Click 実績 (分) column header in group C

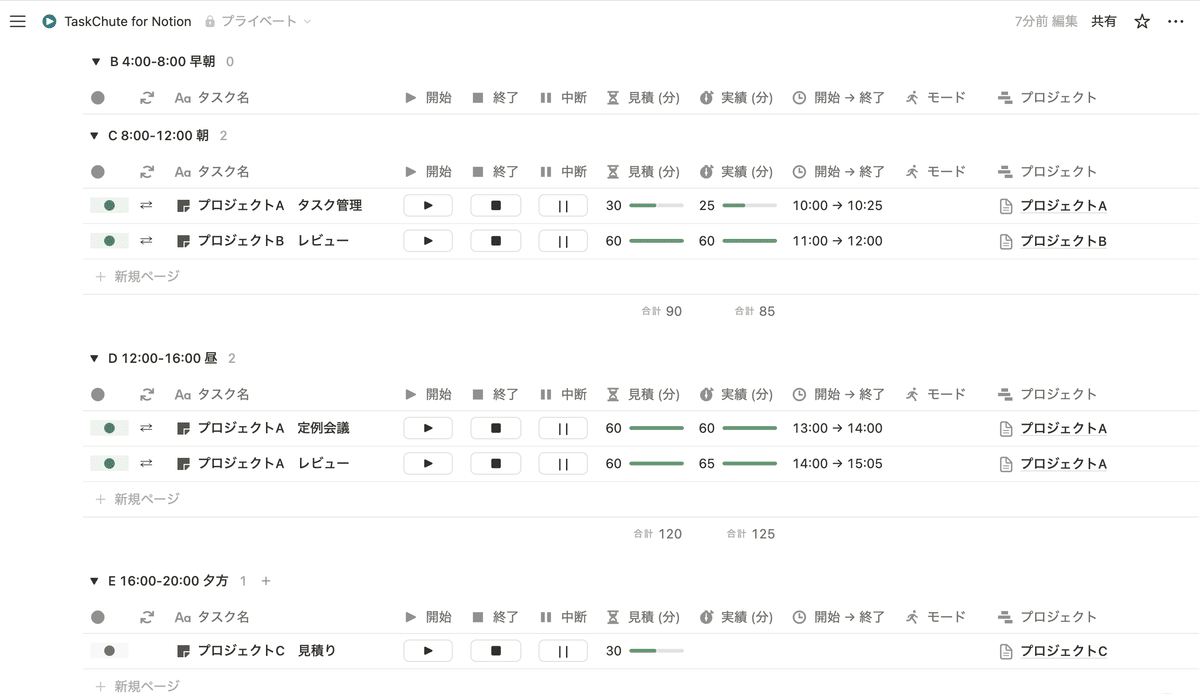click(x=736, y=172)
